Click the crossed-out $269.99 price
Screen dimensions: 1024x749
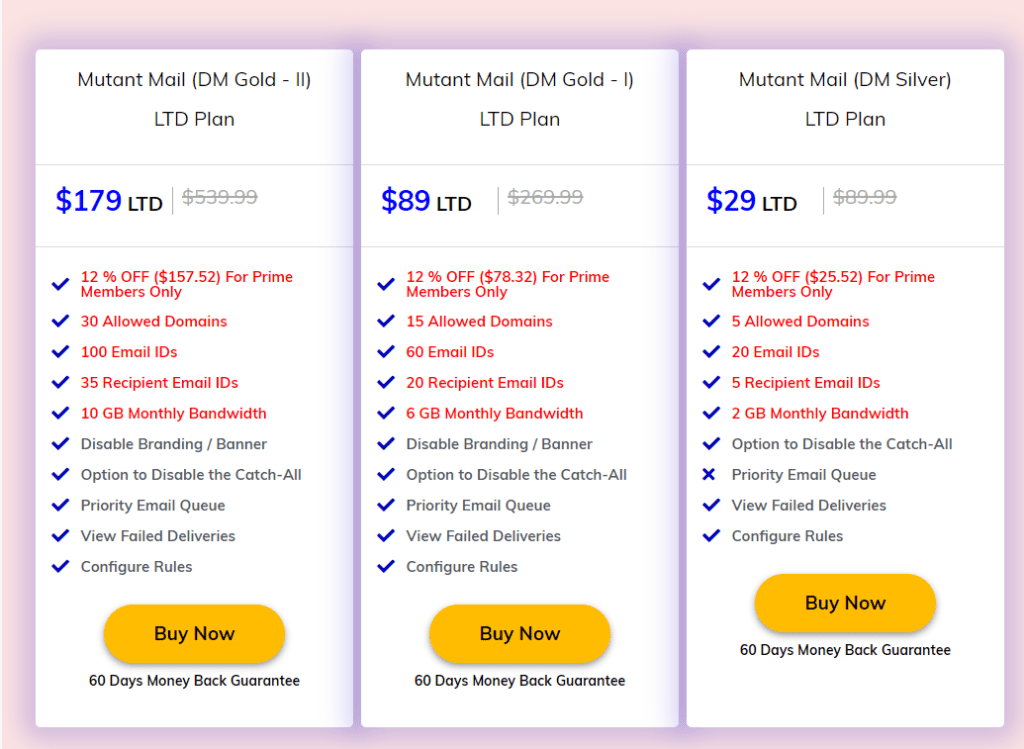tap(544, 198)
